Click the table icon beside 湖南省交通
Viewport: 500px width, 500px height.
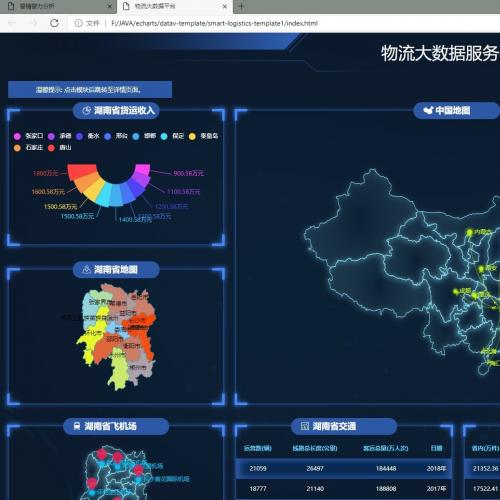point(305,426)
